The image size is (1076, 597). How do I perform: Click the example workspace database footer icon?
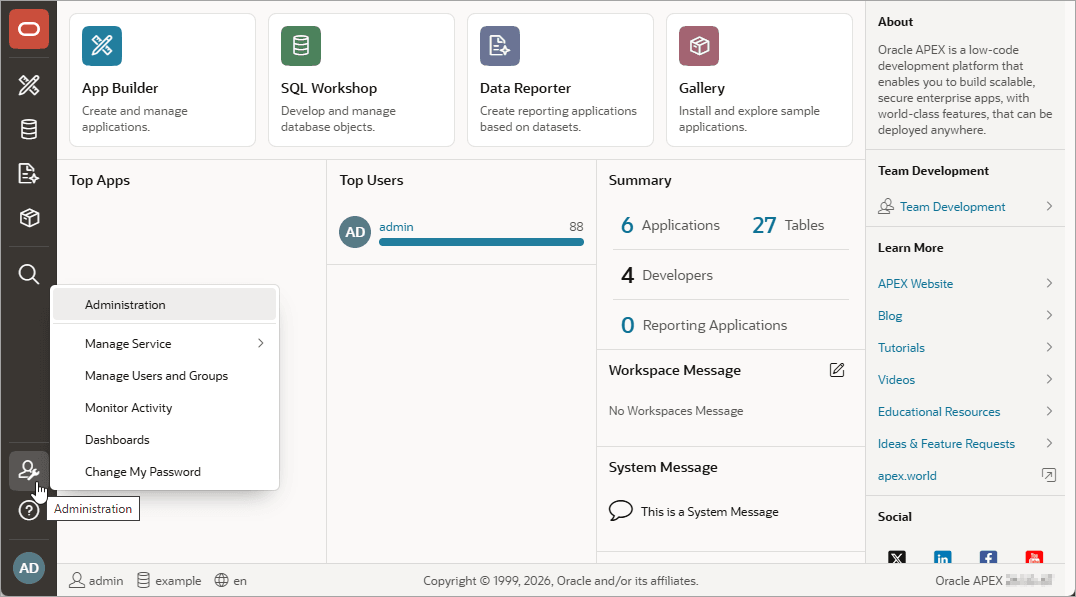pos(143,581)
